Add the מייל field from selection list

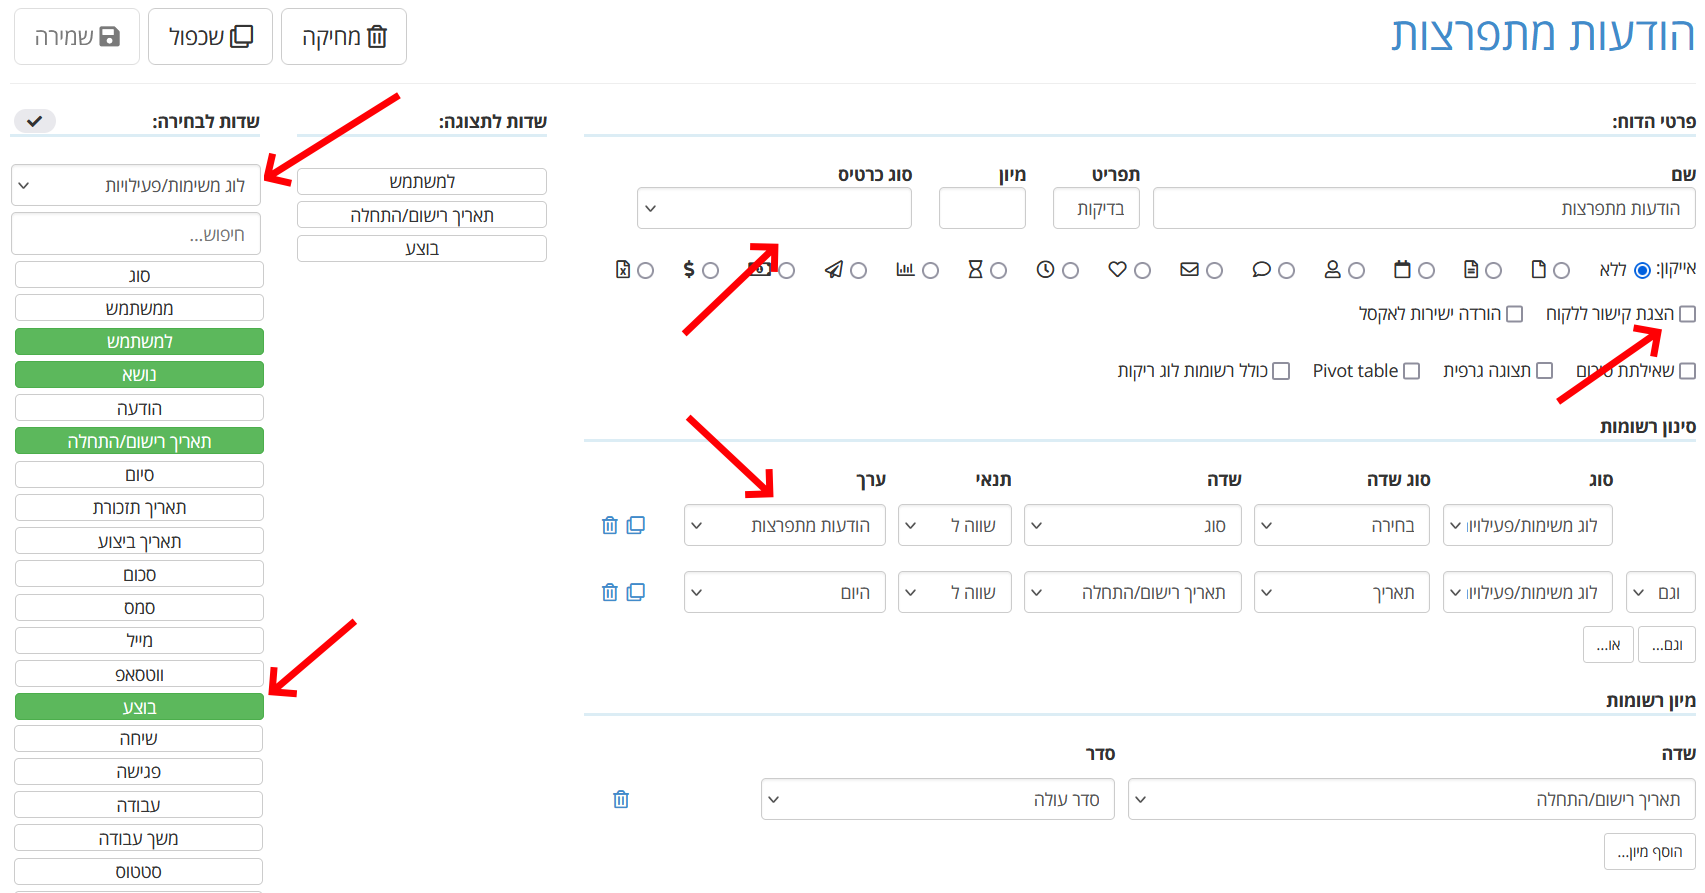pos(139,640)
